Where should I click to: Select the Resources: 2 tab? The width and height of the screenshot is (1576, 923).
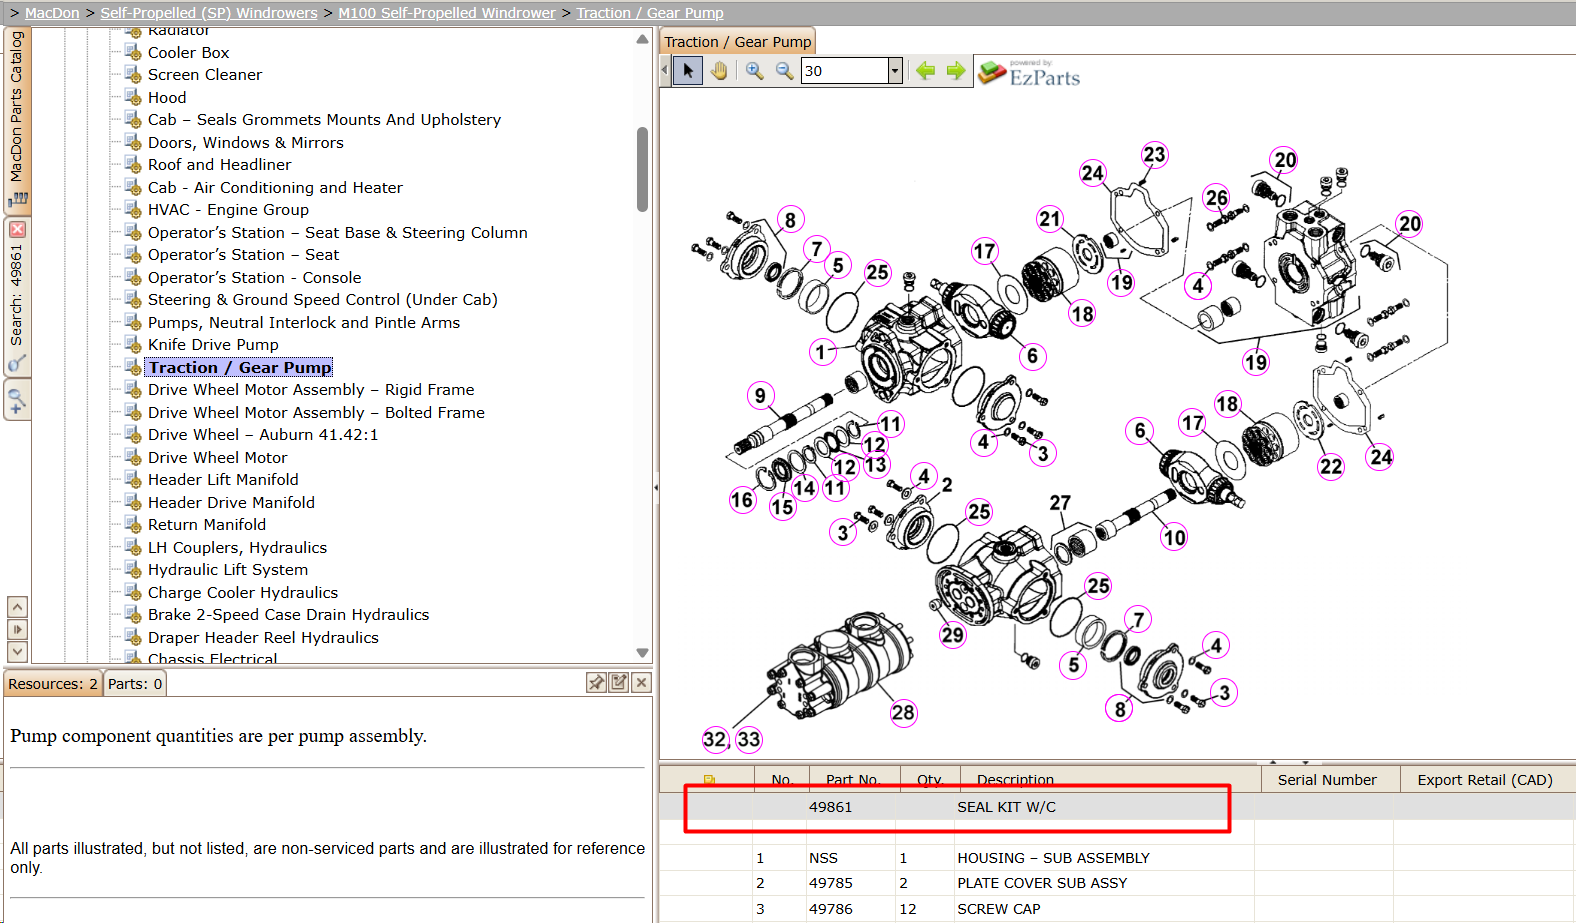pyautogui.click(x=53, y=684)
